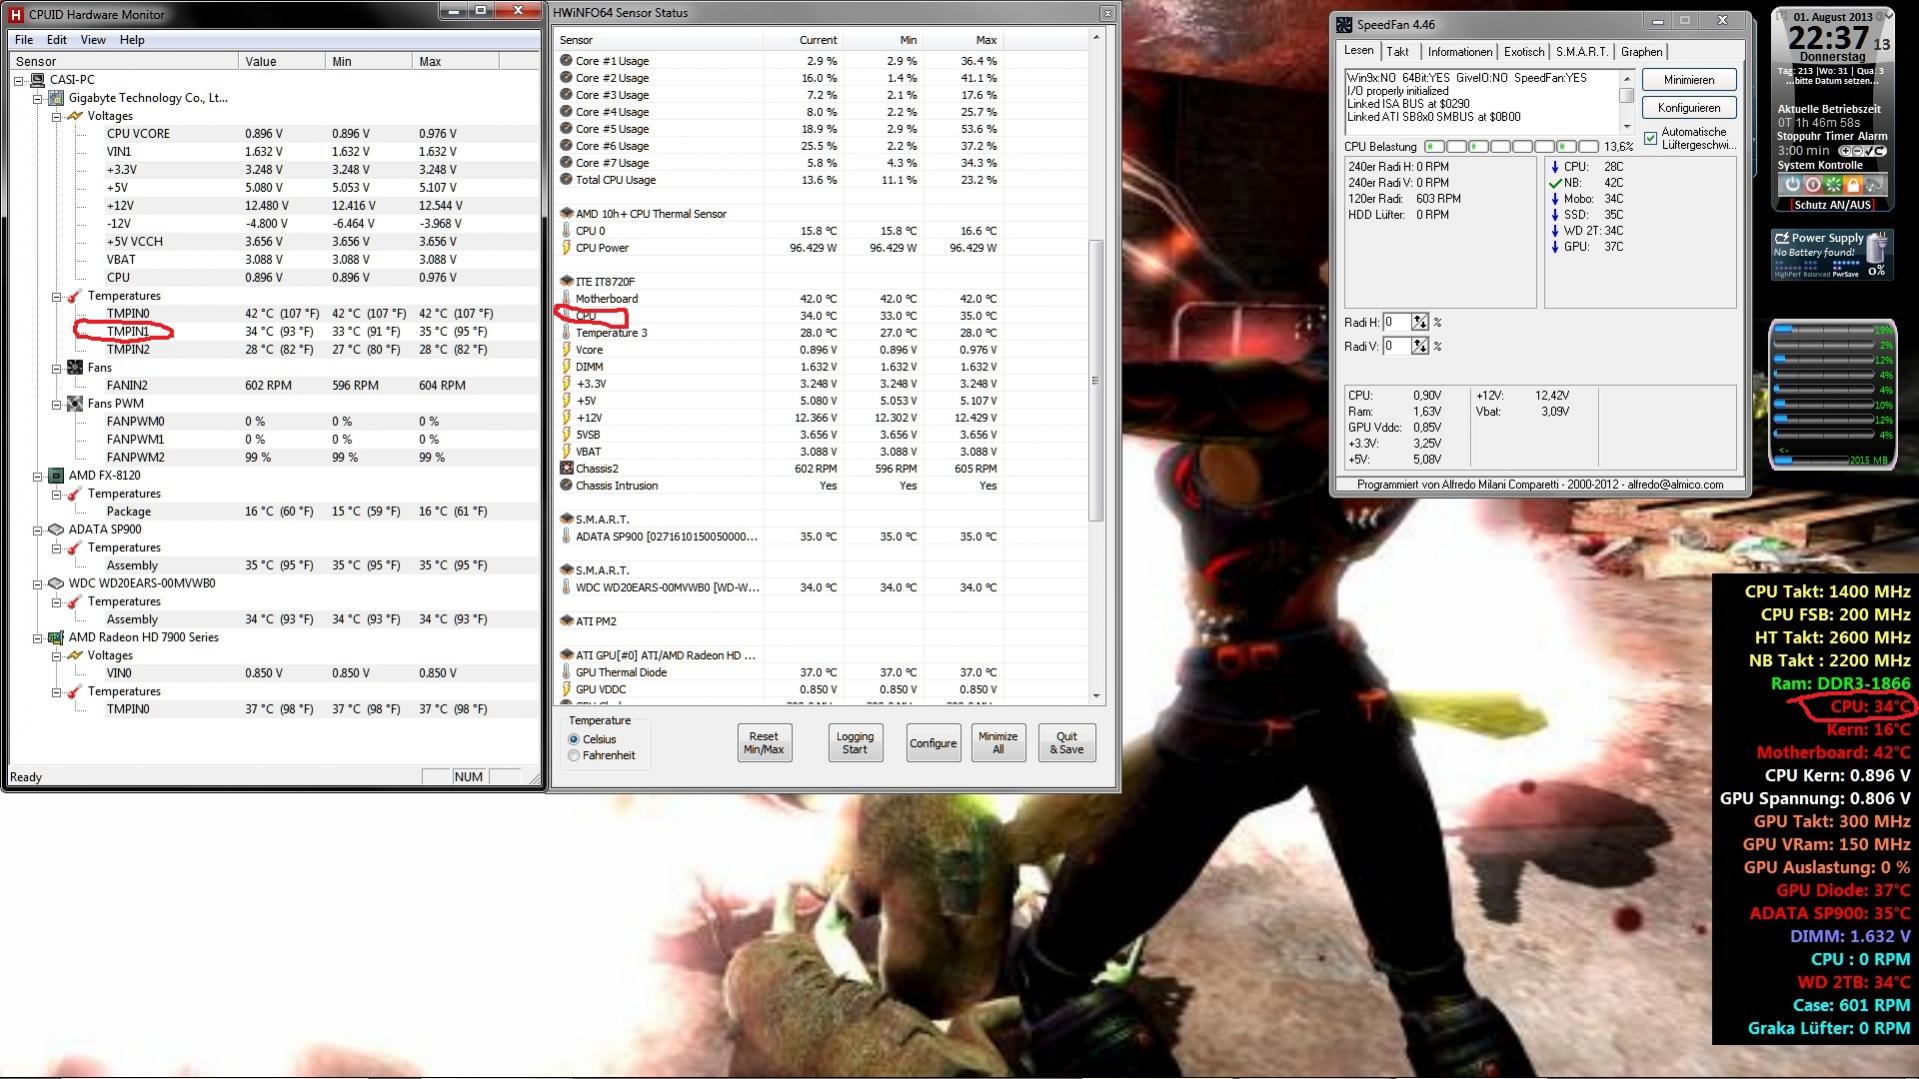Click the AMD FX-8120 processor icon
This screenshot has height=1079, width=1919.
[x=56, y=476]
